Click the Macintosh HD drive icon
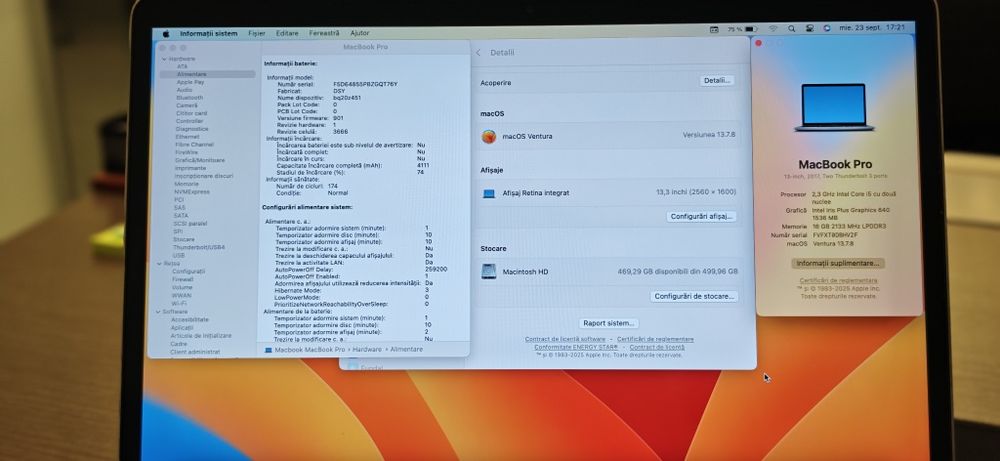Image resolution: width=1000 pixels, height=461 pixels. click(489, 272)
